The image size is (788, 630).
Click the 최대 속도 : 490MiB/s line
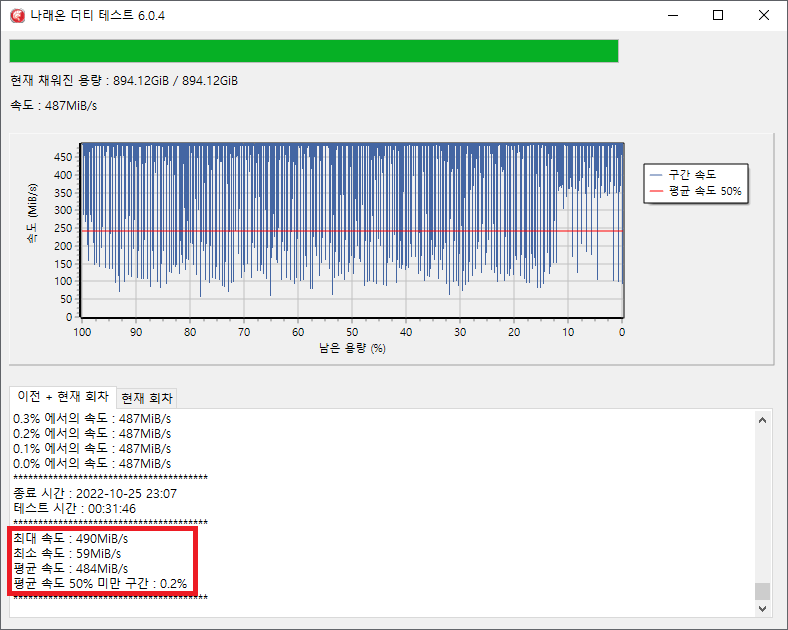point(70,539)
